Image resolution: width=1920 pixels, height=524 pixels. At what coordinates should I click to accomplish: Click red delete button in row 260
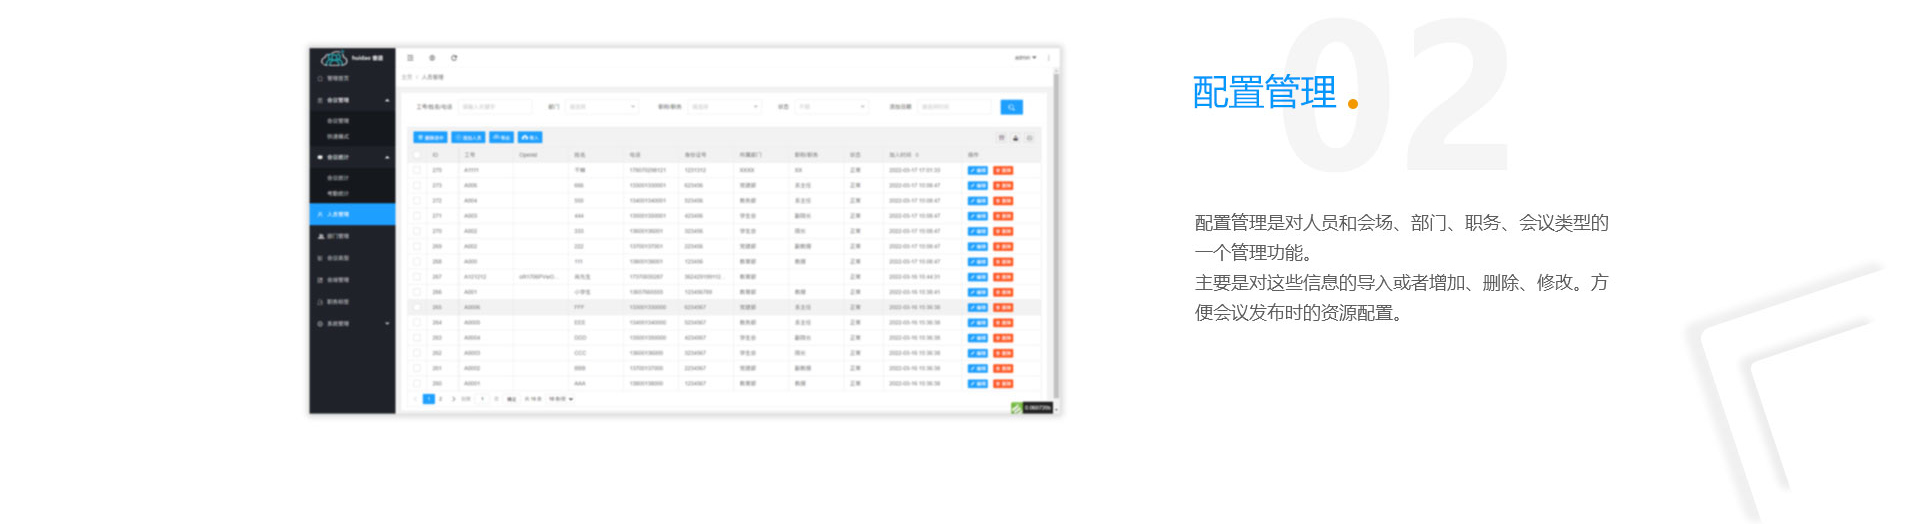[1003, 384]
